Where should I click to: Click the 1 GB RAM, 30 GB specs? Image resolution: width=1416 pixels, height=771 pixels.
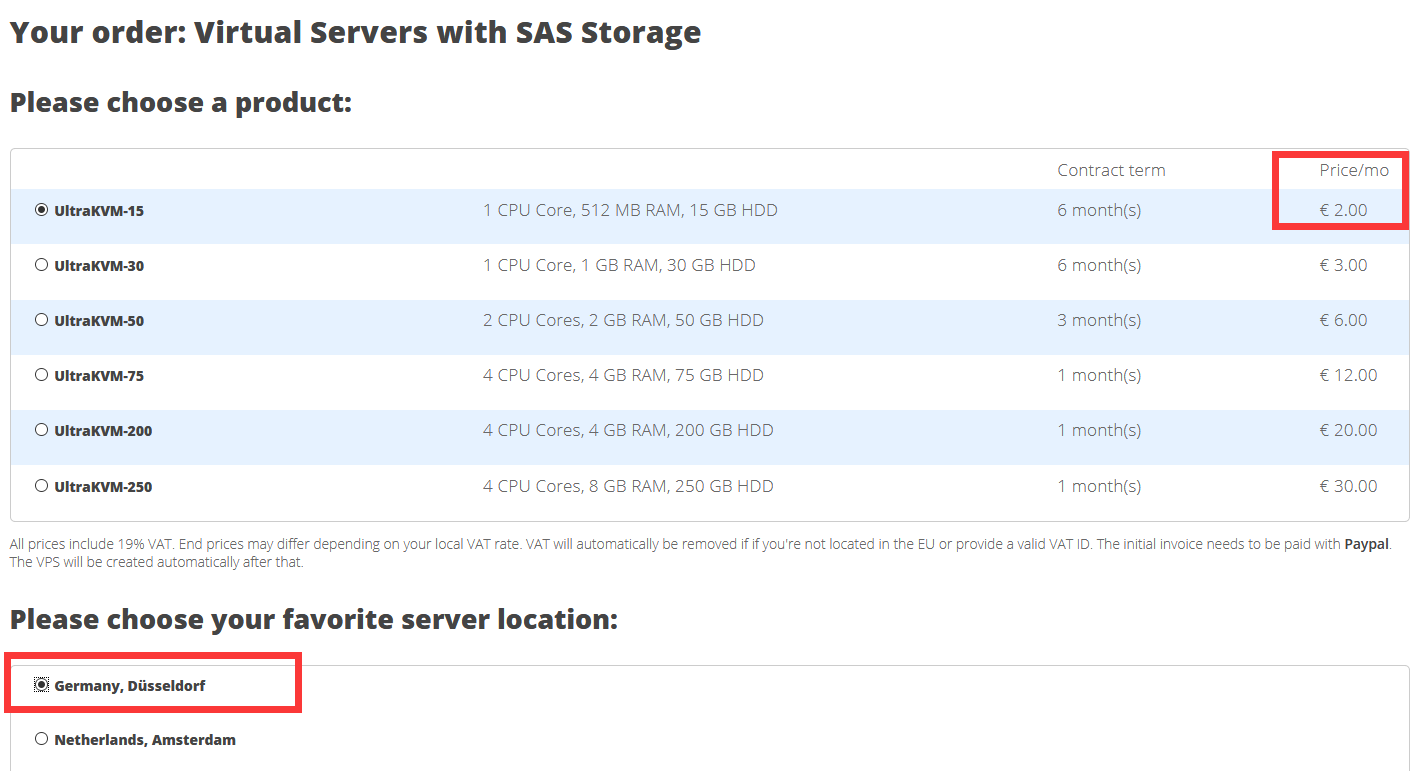[619, 265]
